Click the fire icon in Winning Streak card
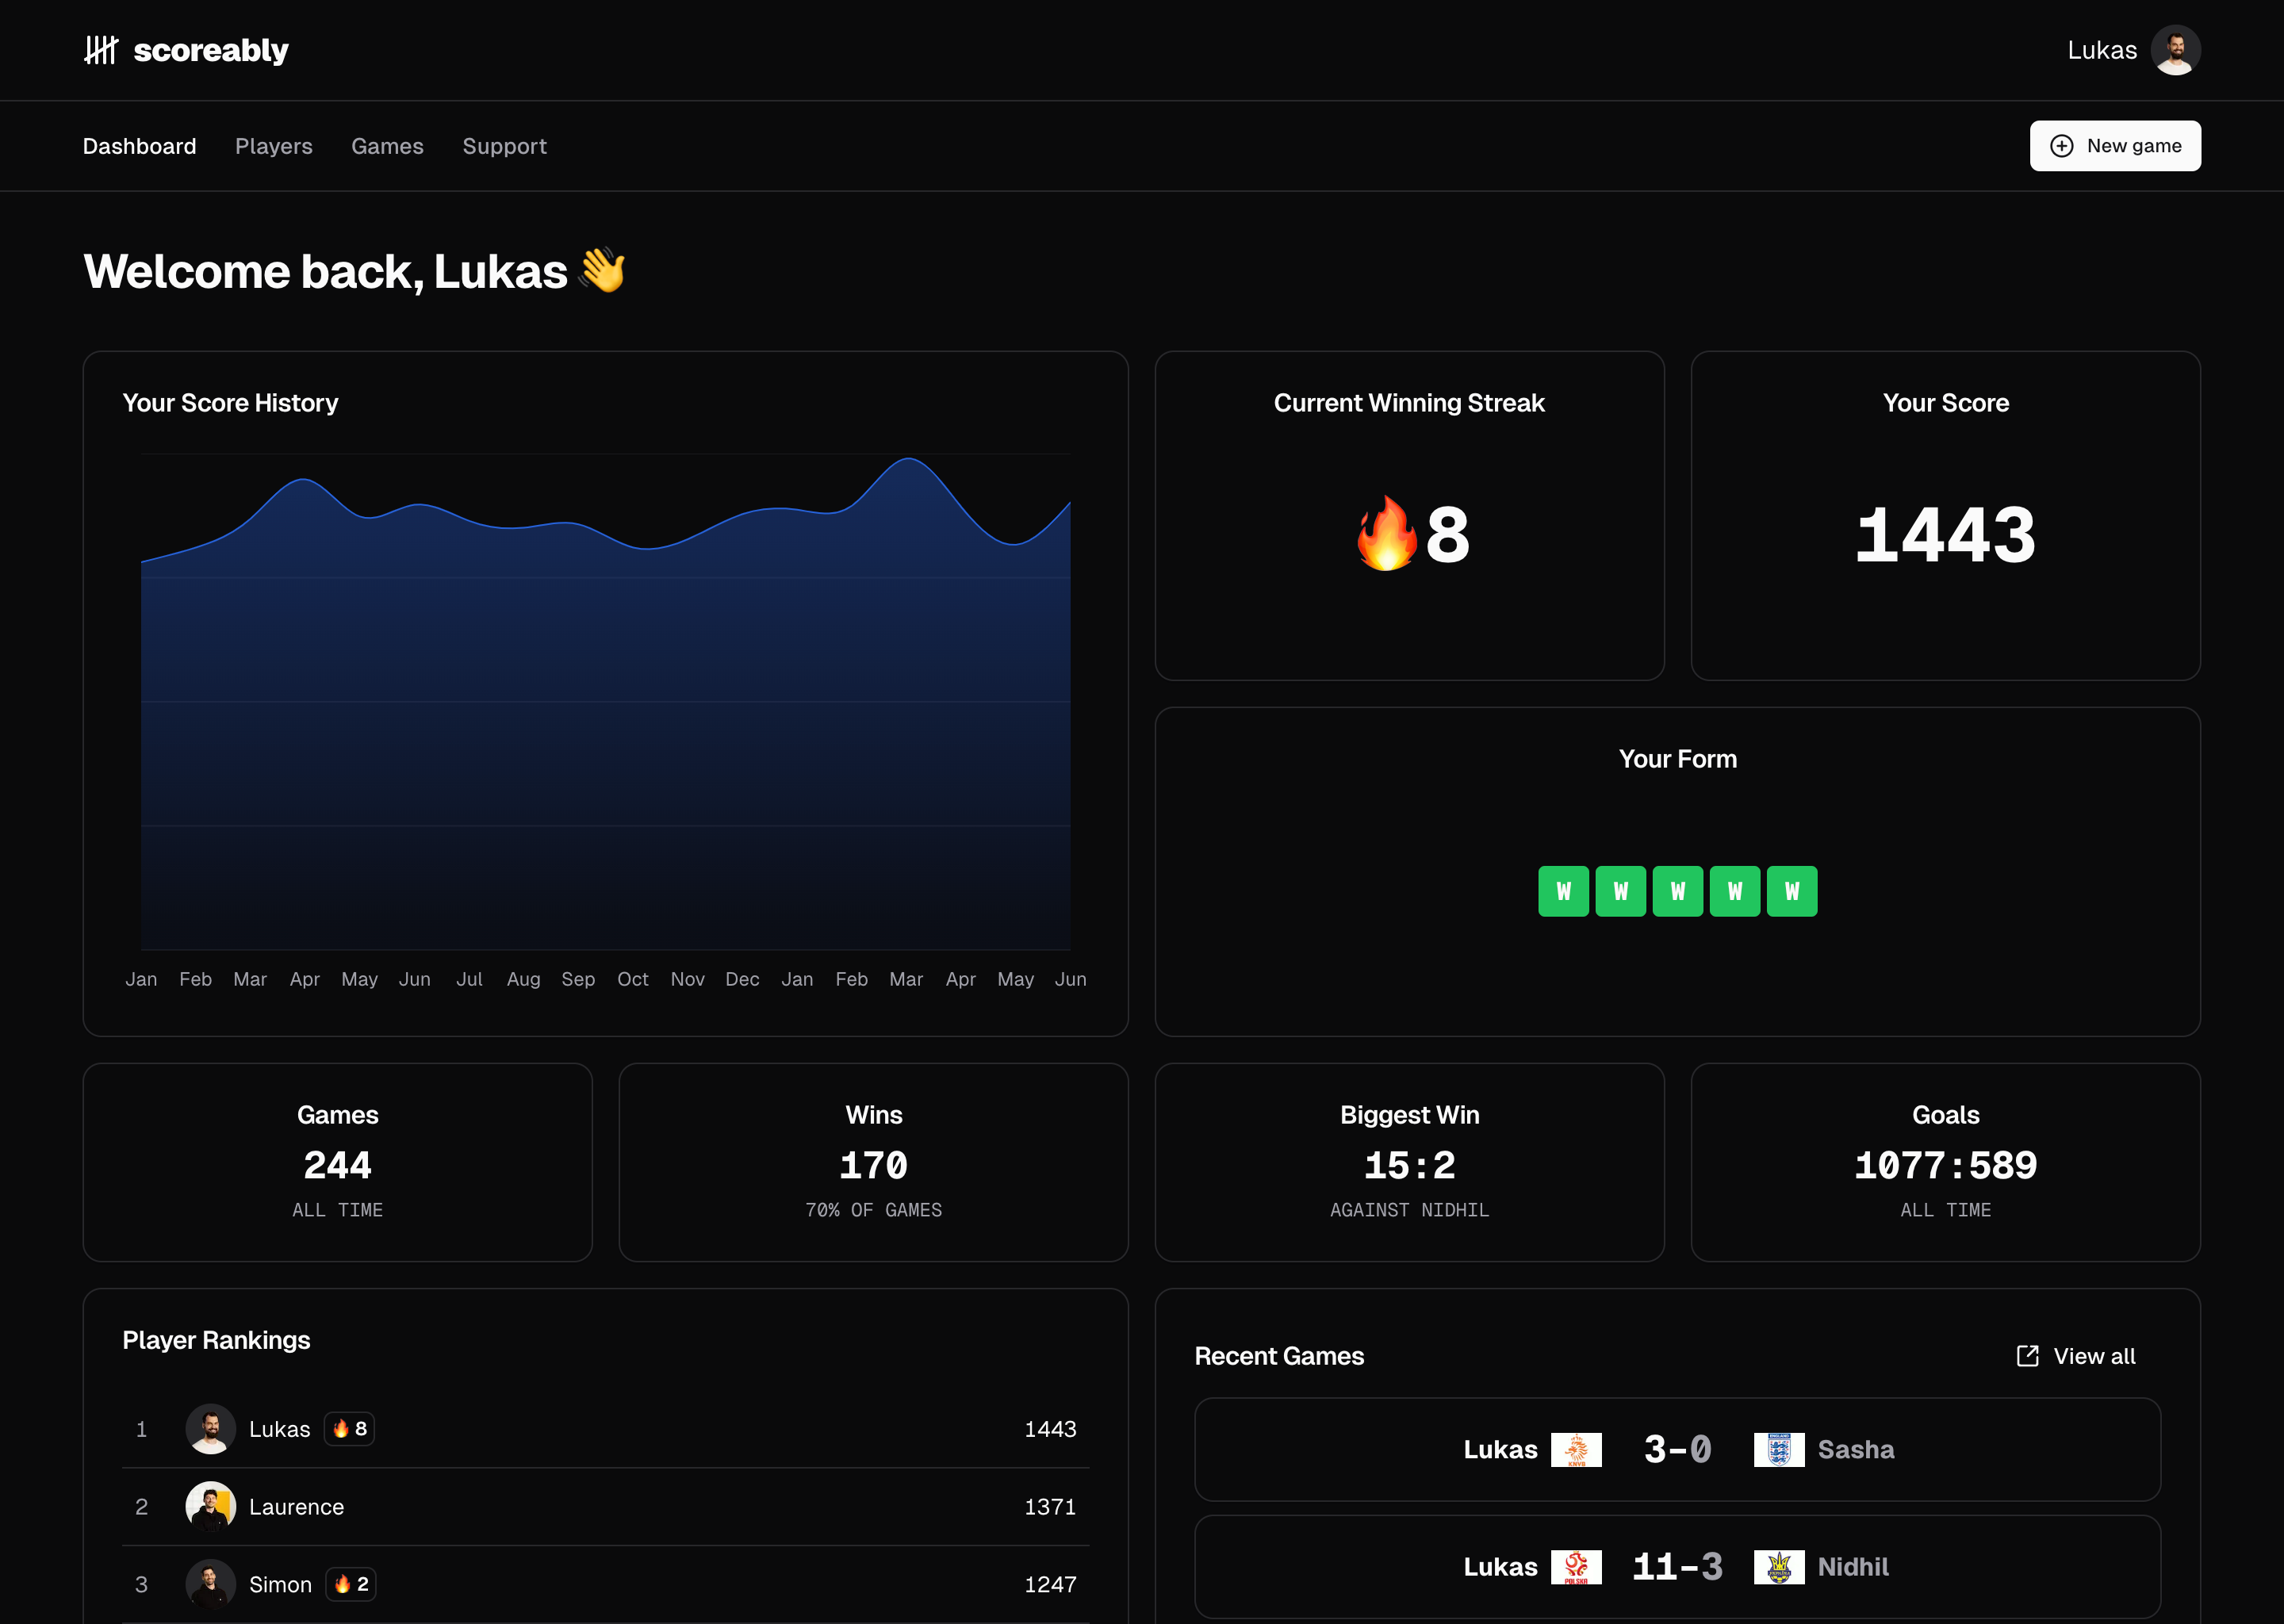 coord(1386,535)
